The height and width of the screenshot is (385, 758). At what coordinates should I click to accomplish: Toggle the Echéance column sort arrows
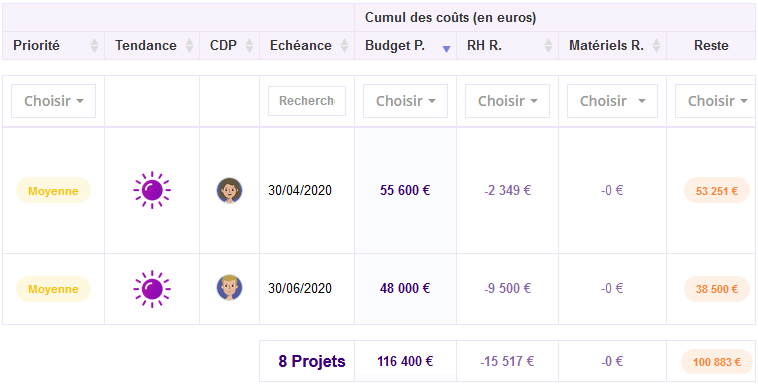pos(345,46)
